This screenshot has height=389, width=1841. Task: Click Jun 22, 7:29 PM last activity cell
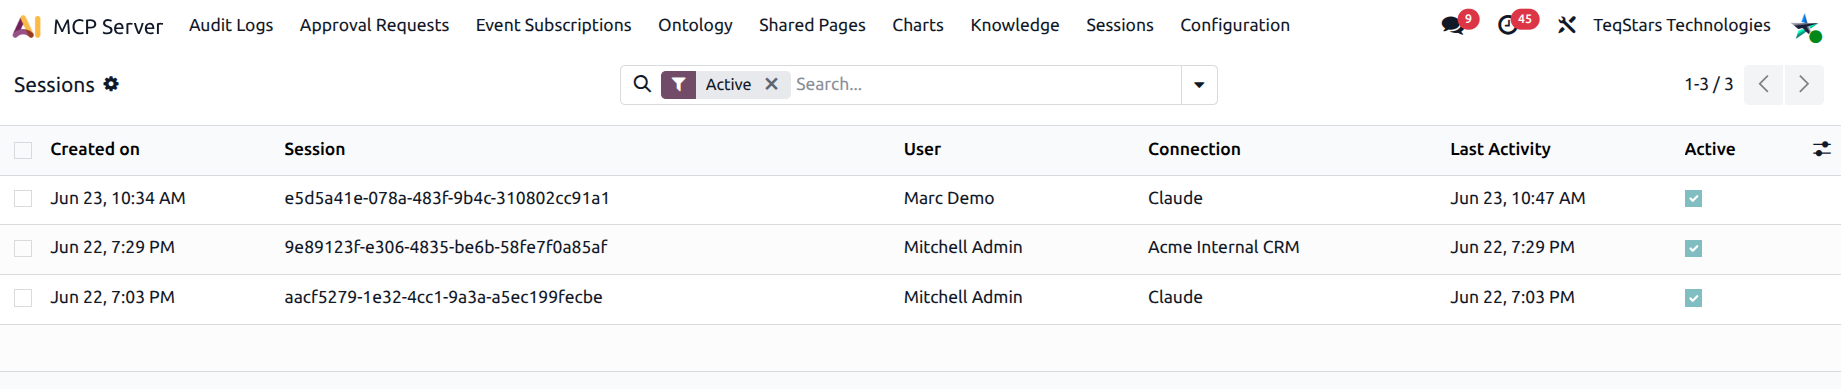point(1512,247)
